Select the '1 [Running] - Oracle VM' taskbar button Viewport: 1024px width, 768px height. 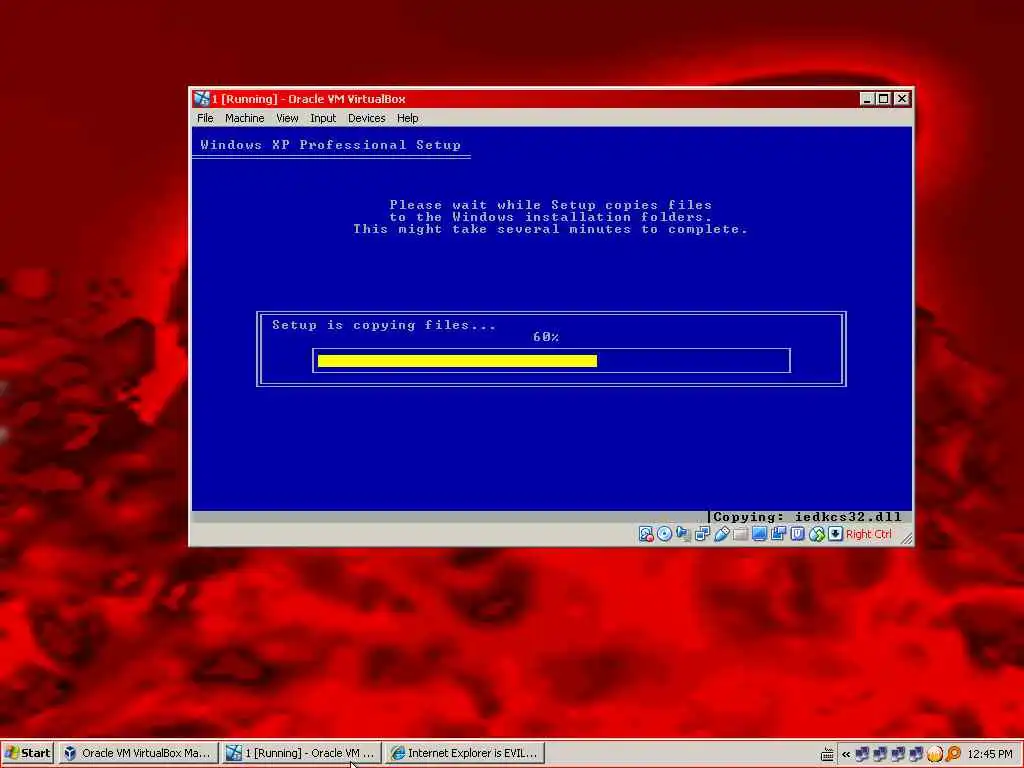(x=301, y=753)
